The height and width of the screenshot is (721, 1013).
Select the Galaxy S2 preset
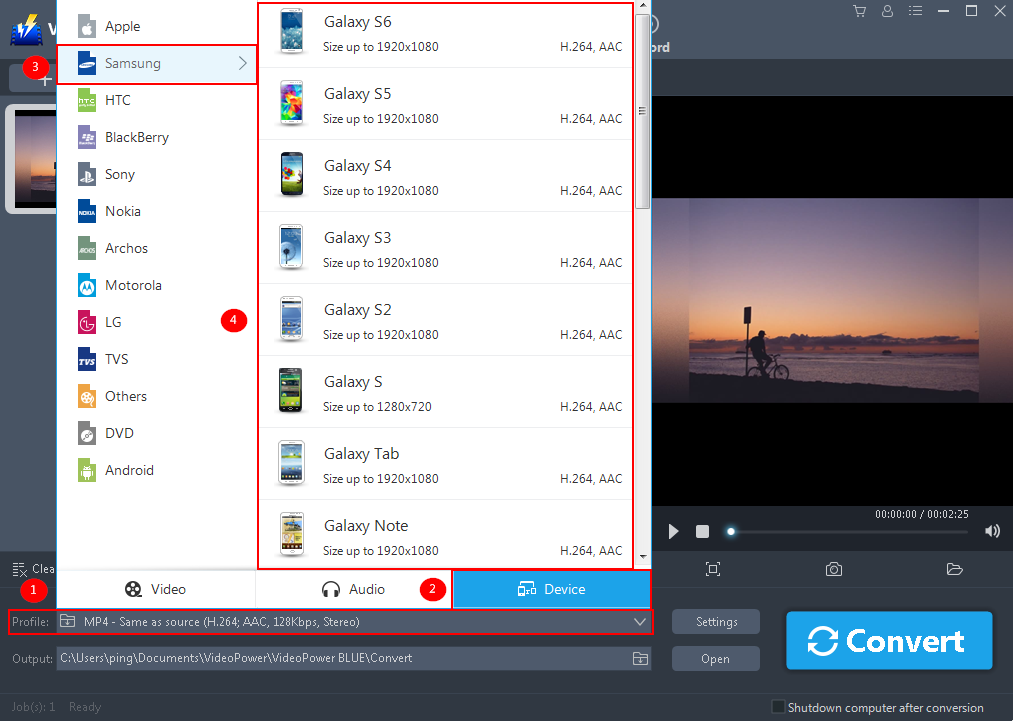point(446,319)
